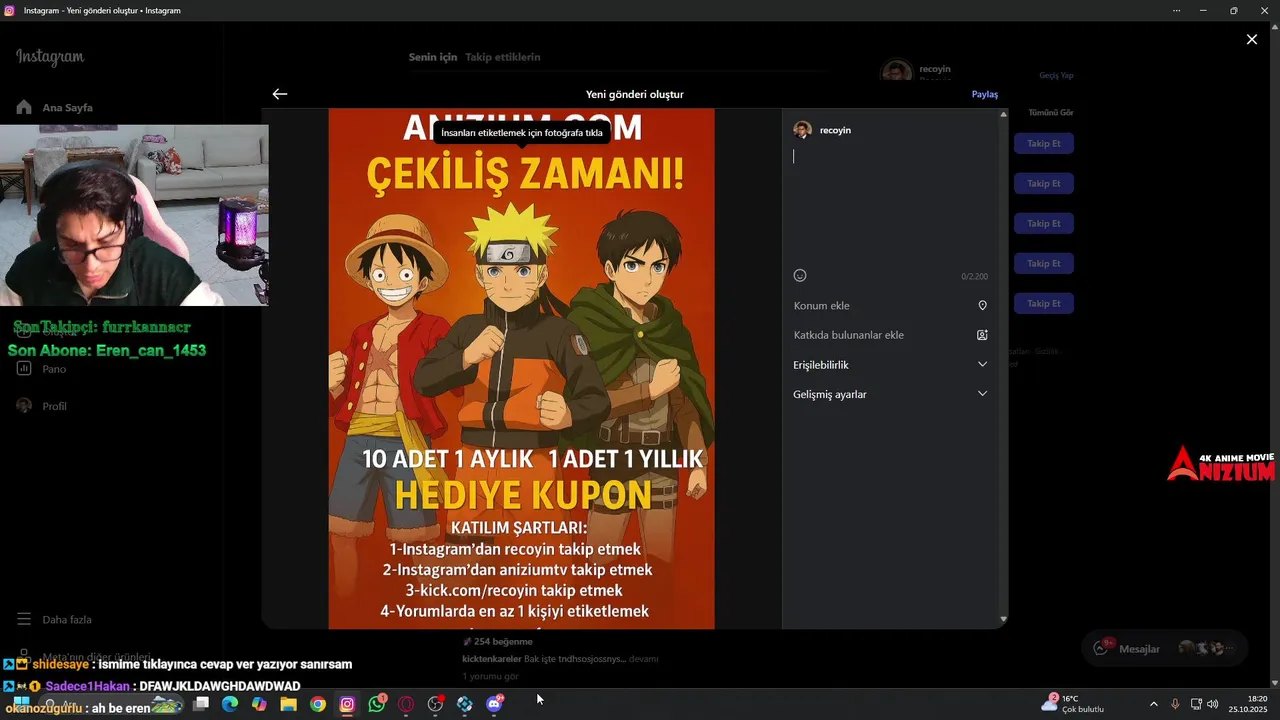Switch to the Takip ettiklerin tab
1280x720 pixels.
point(503,57)
